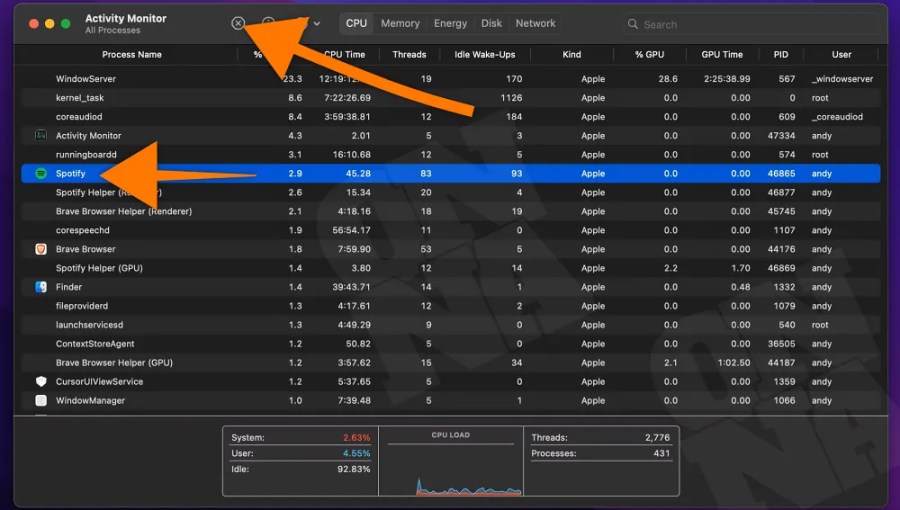Click the CPU LOAD graph
This screenshot has width=900, height=510.
[451, 468]
